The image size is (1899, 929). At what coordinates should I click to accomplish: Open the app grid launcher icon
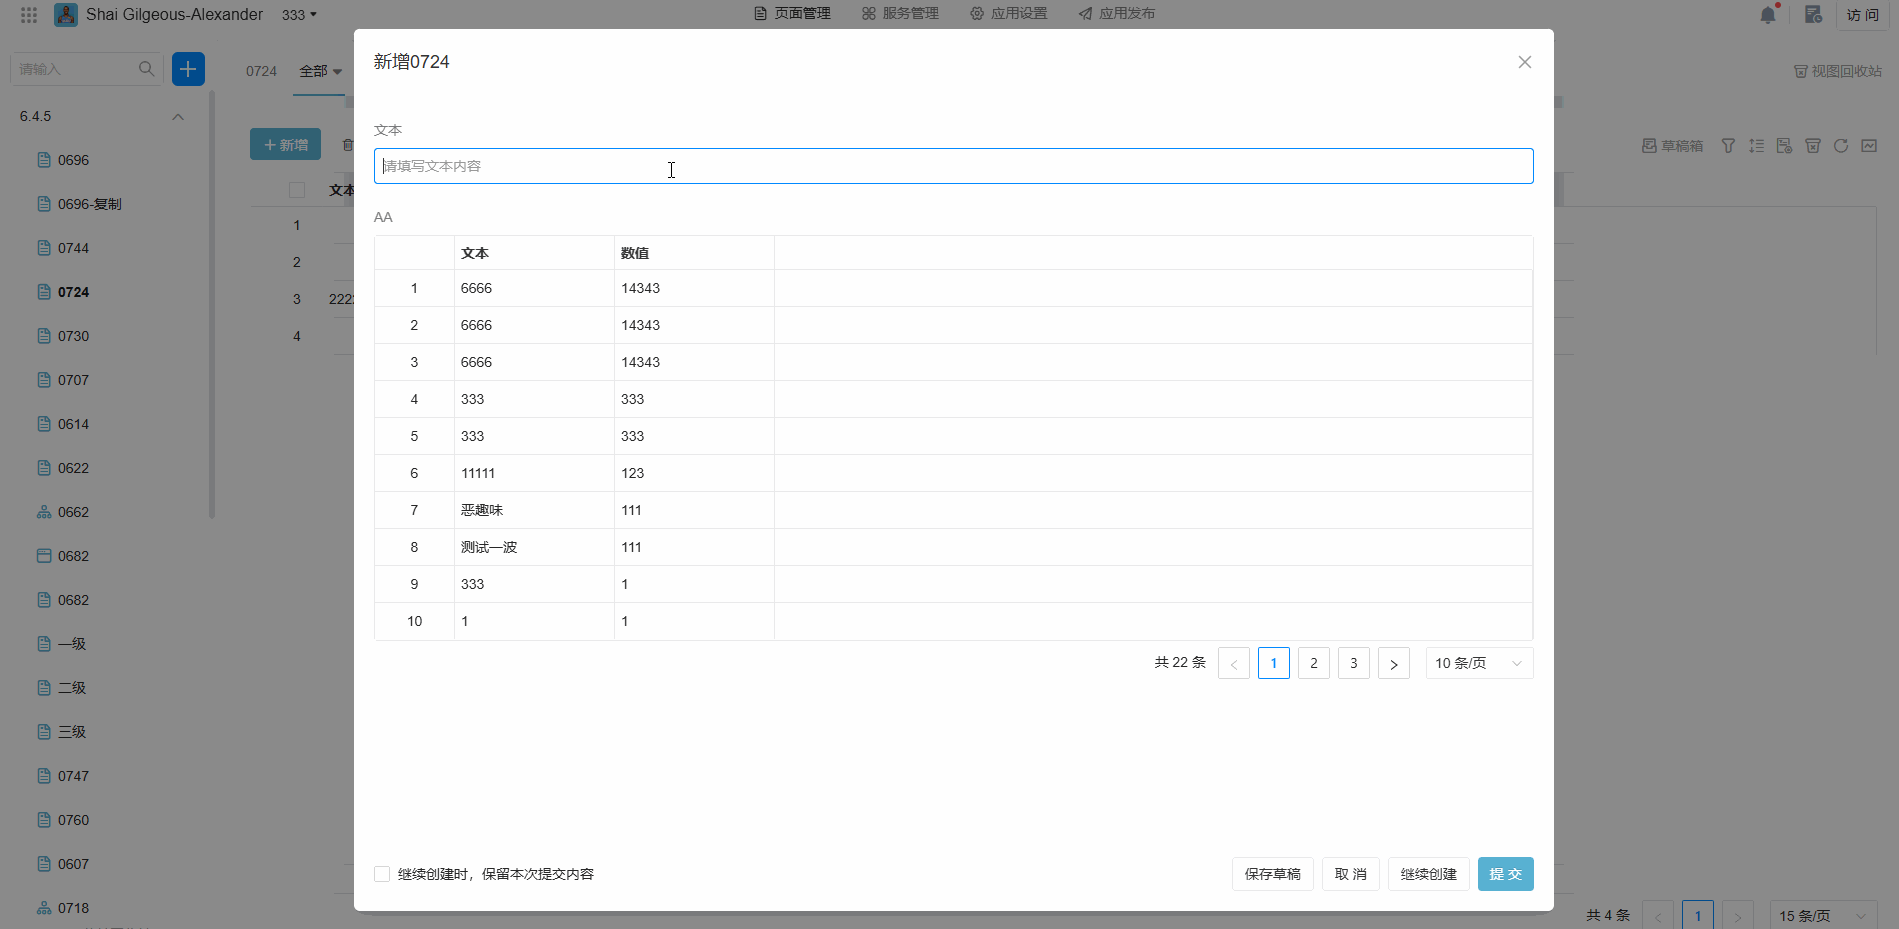coord(29,15)
